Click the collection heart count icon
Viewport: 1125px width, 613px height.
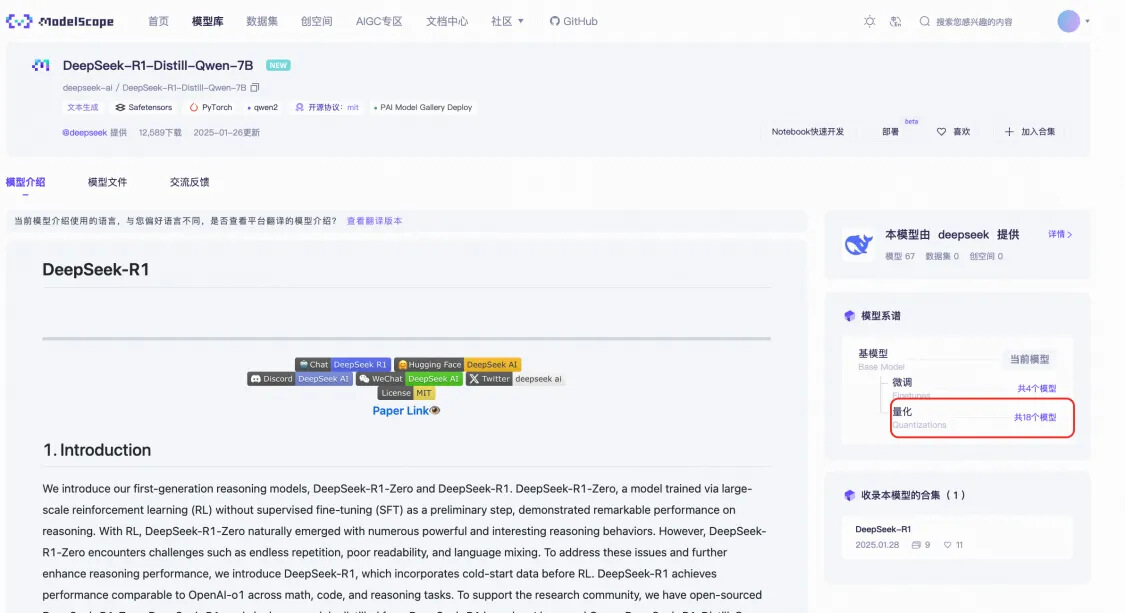[x=947, y=546]
